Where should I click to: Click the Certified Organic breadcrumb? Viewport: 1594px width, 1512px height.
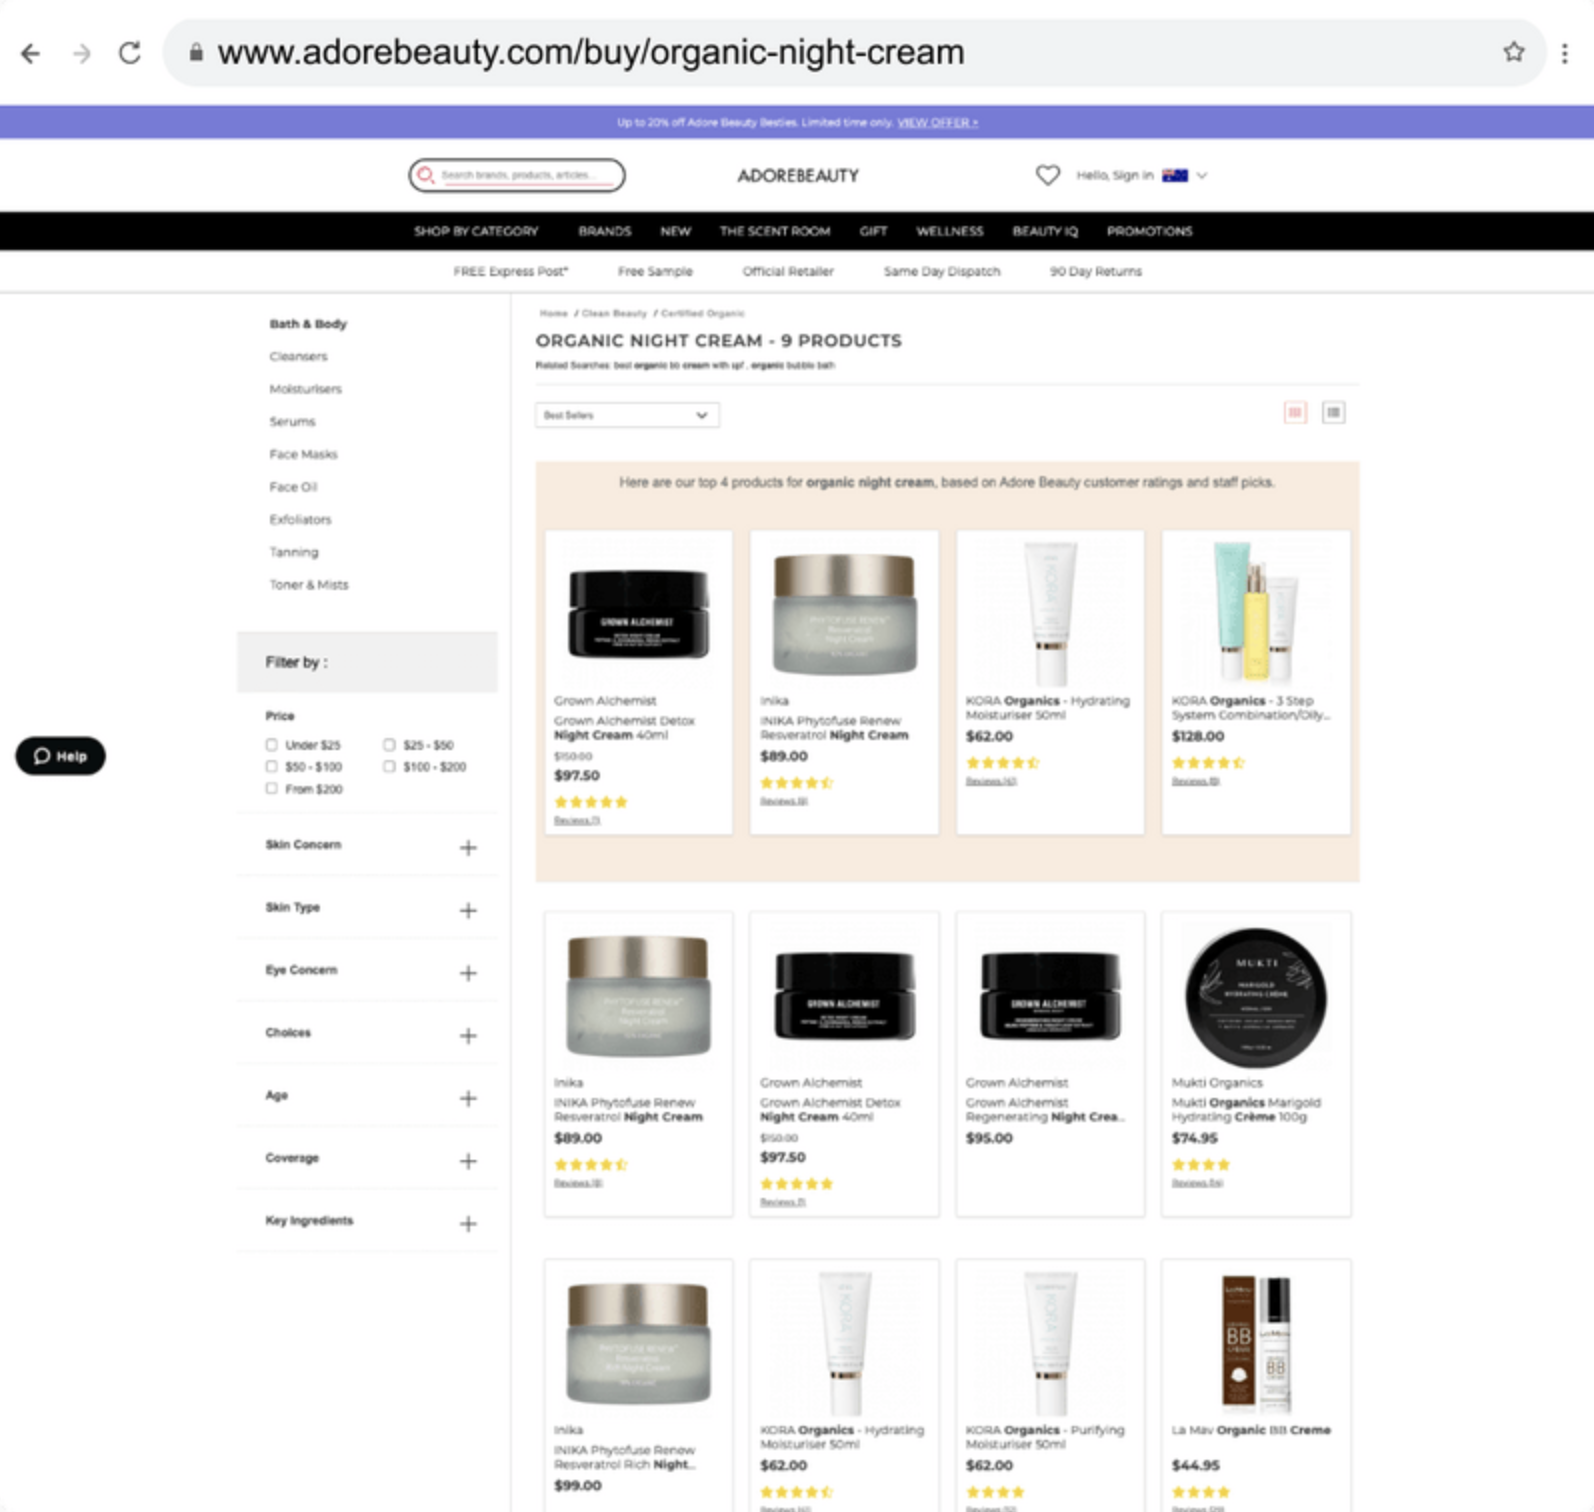click(703, 313)
